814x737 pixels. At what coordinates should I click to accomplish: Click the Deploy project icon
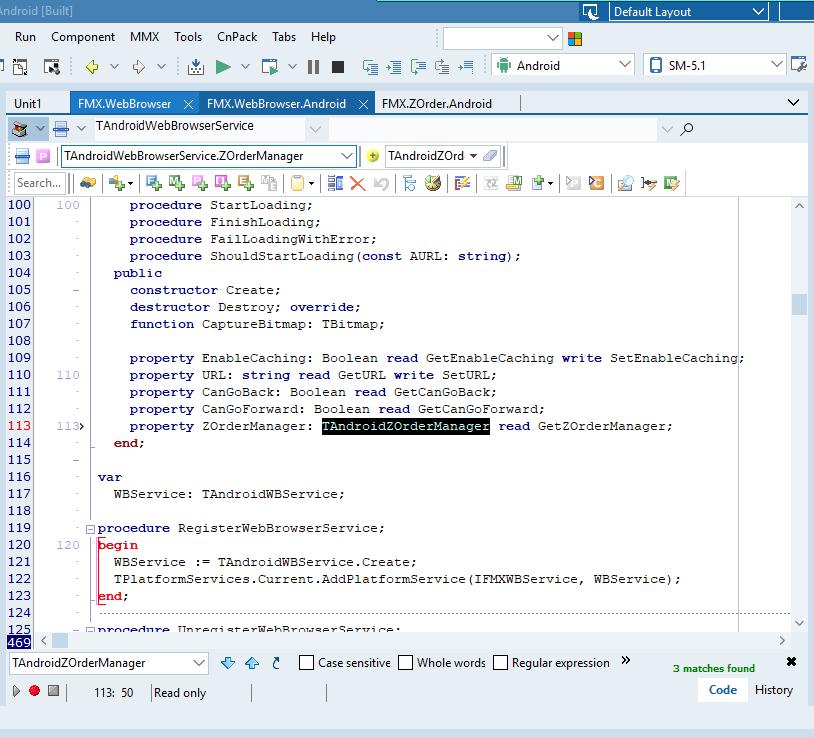coord(196,66)
